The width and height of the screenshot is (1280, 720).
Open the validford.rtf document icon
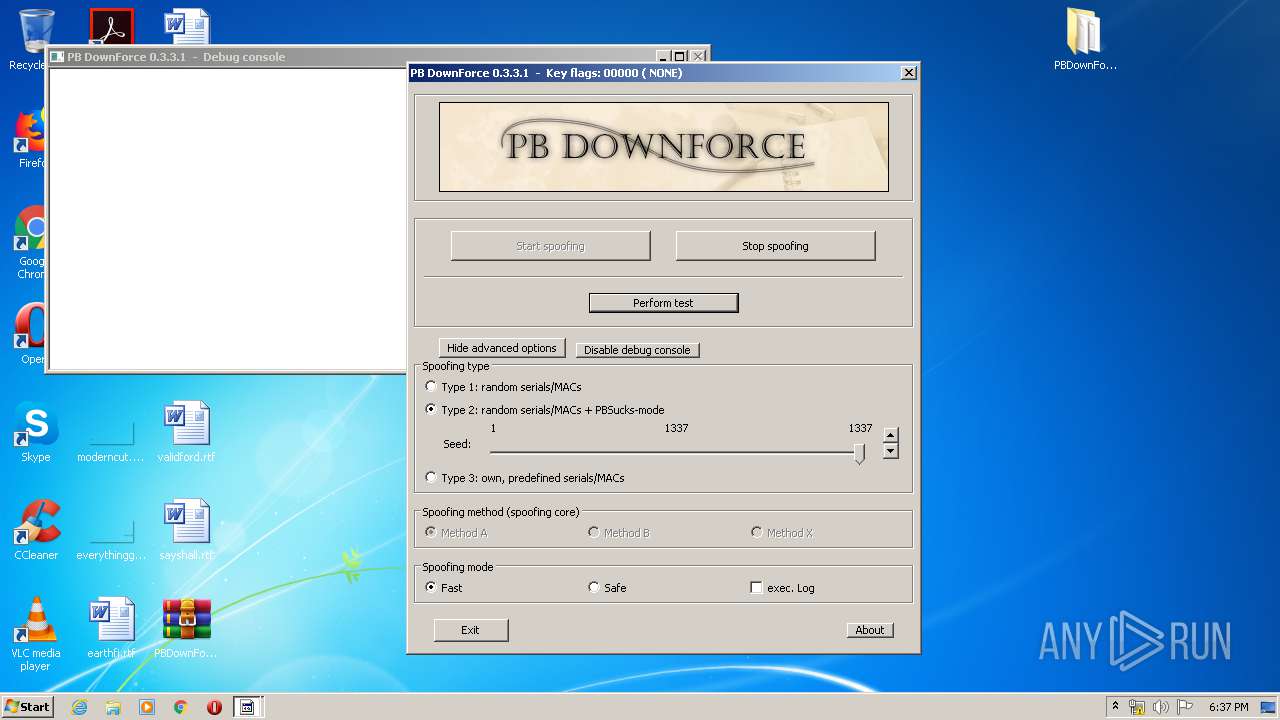(x=186, y=432)
